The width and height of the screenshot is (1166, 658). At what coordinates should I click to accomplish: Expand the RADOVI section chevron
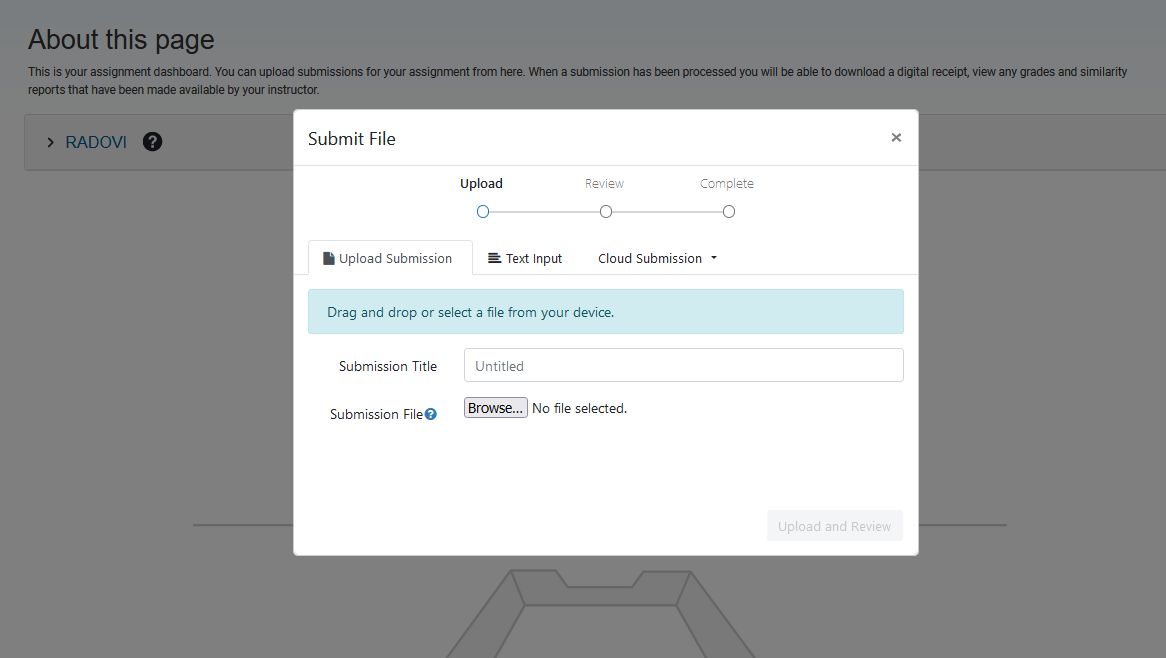[x=50, y=143]
